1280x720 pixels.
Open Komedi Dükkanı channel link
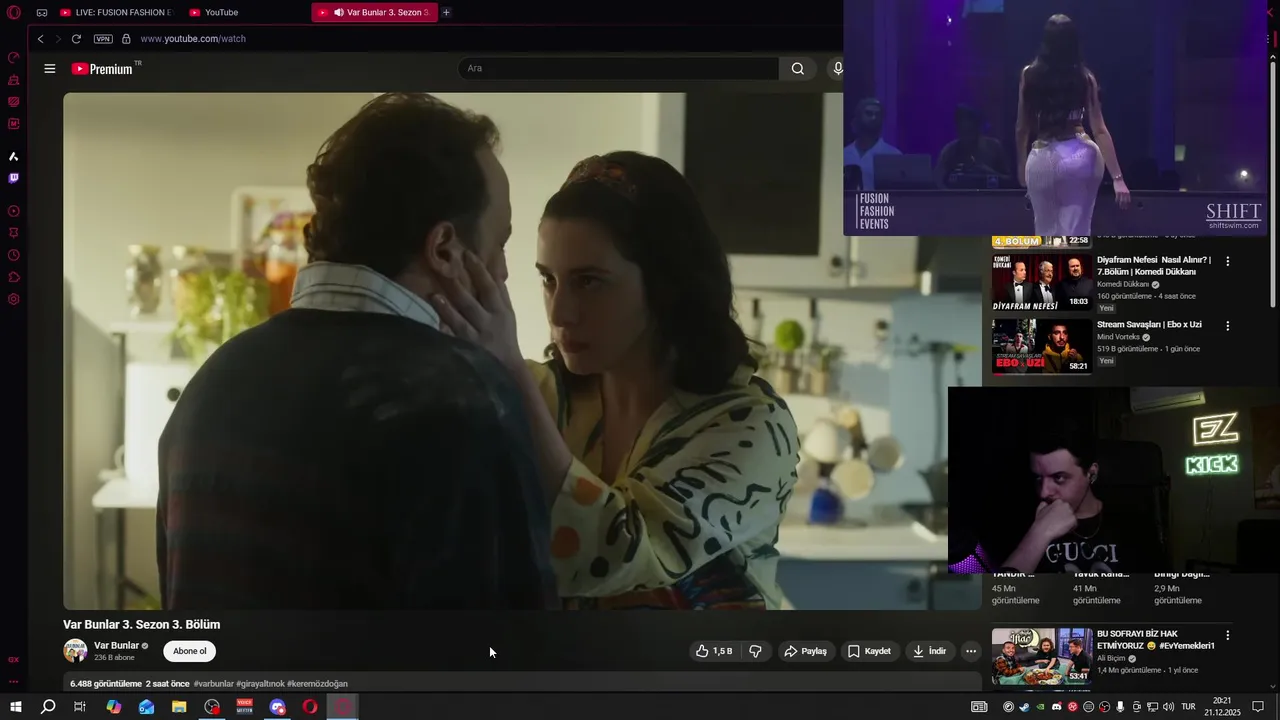1123,284
